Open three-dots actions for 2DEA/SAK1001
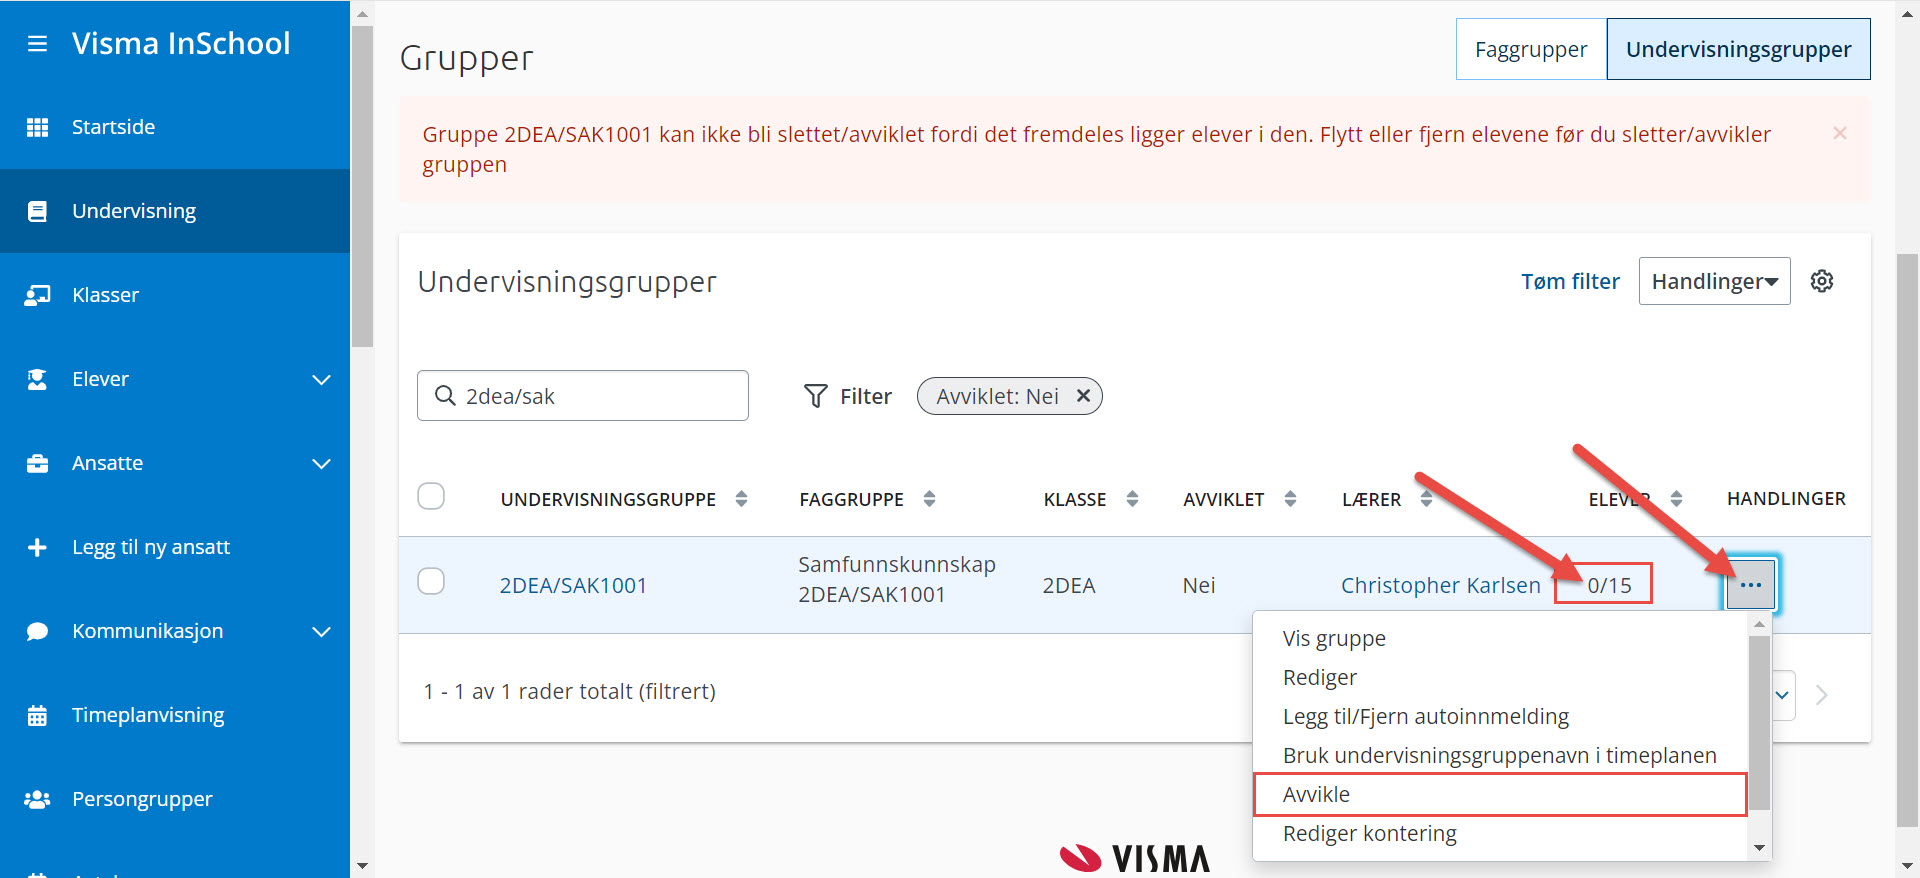The height and width of the screenshot is (878, 1920). (x=1751, y=585)
